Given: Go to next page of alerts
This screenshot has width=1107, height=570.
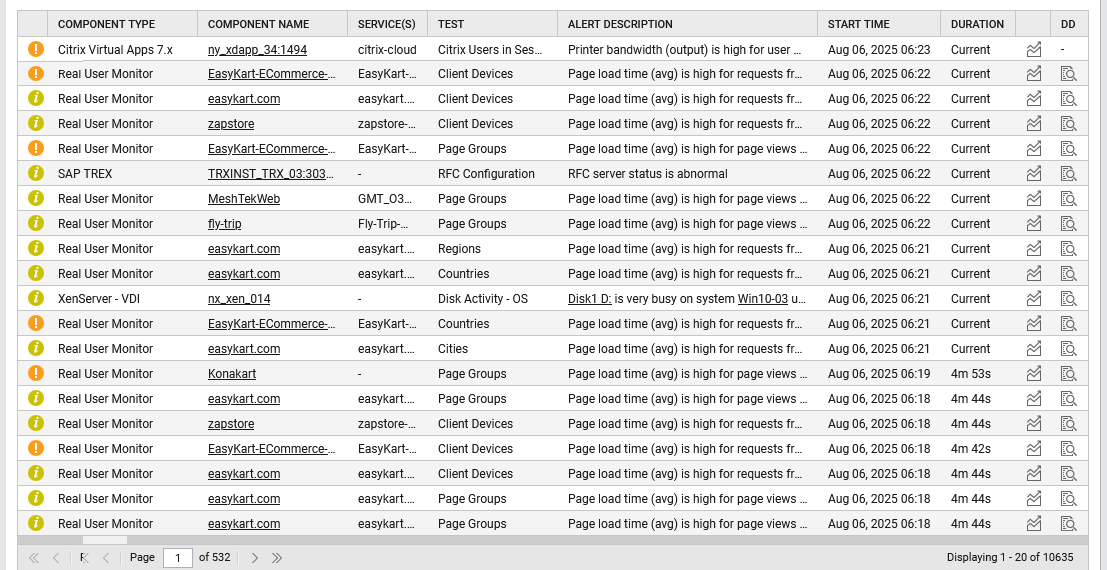Looking at the screenshot, I should pos(255,557).
